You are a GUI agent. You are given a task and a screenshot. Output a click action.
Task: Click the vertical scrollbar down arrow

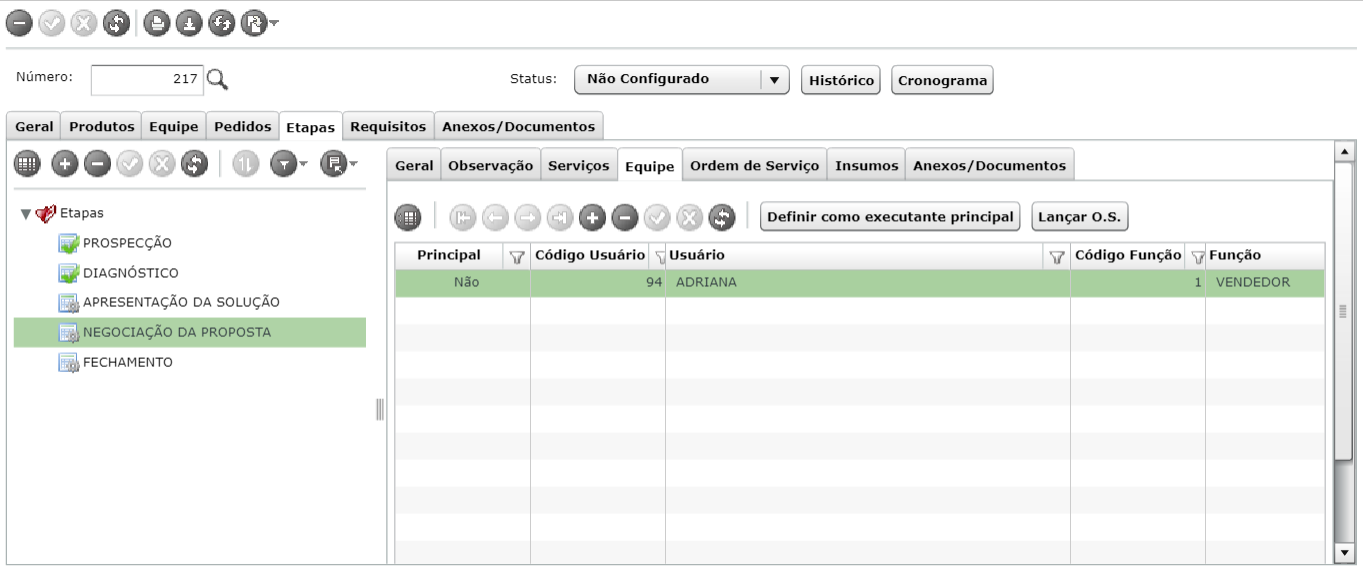[x=1344, y=552]
